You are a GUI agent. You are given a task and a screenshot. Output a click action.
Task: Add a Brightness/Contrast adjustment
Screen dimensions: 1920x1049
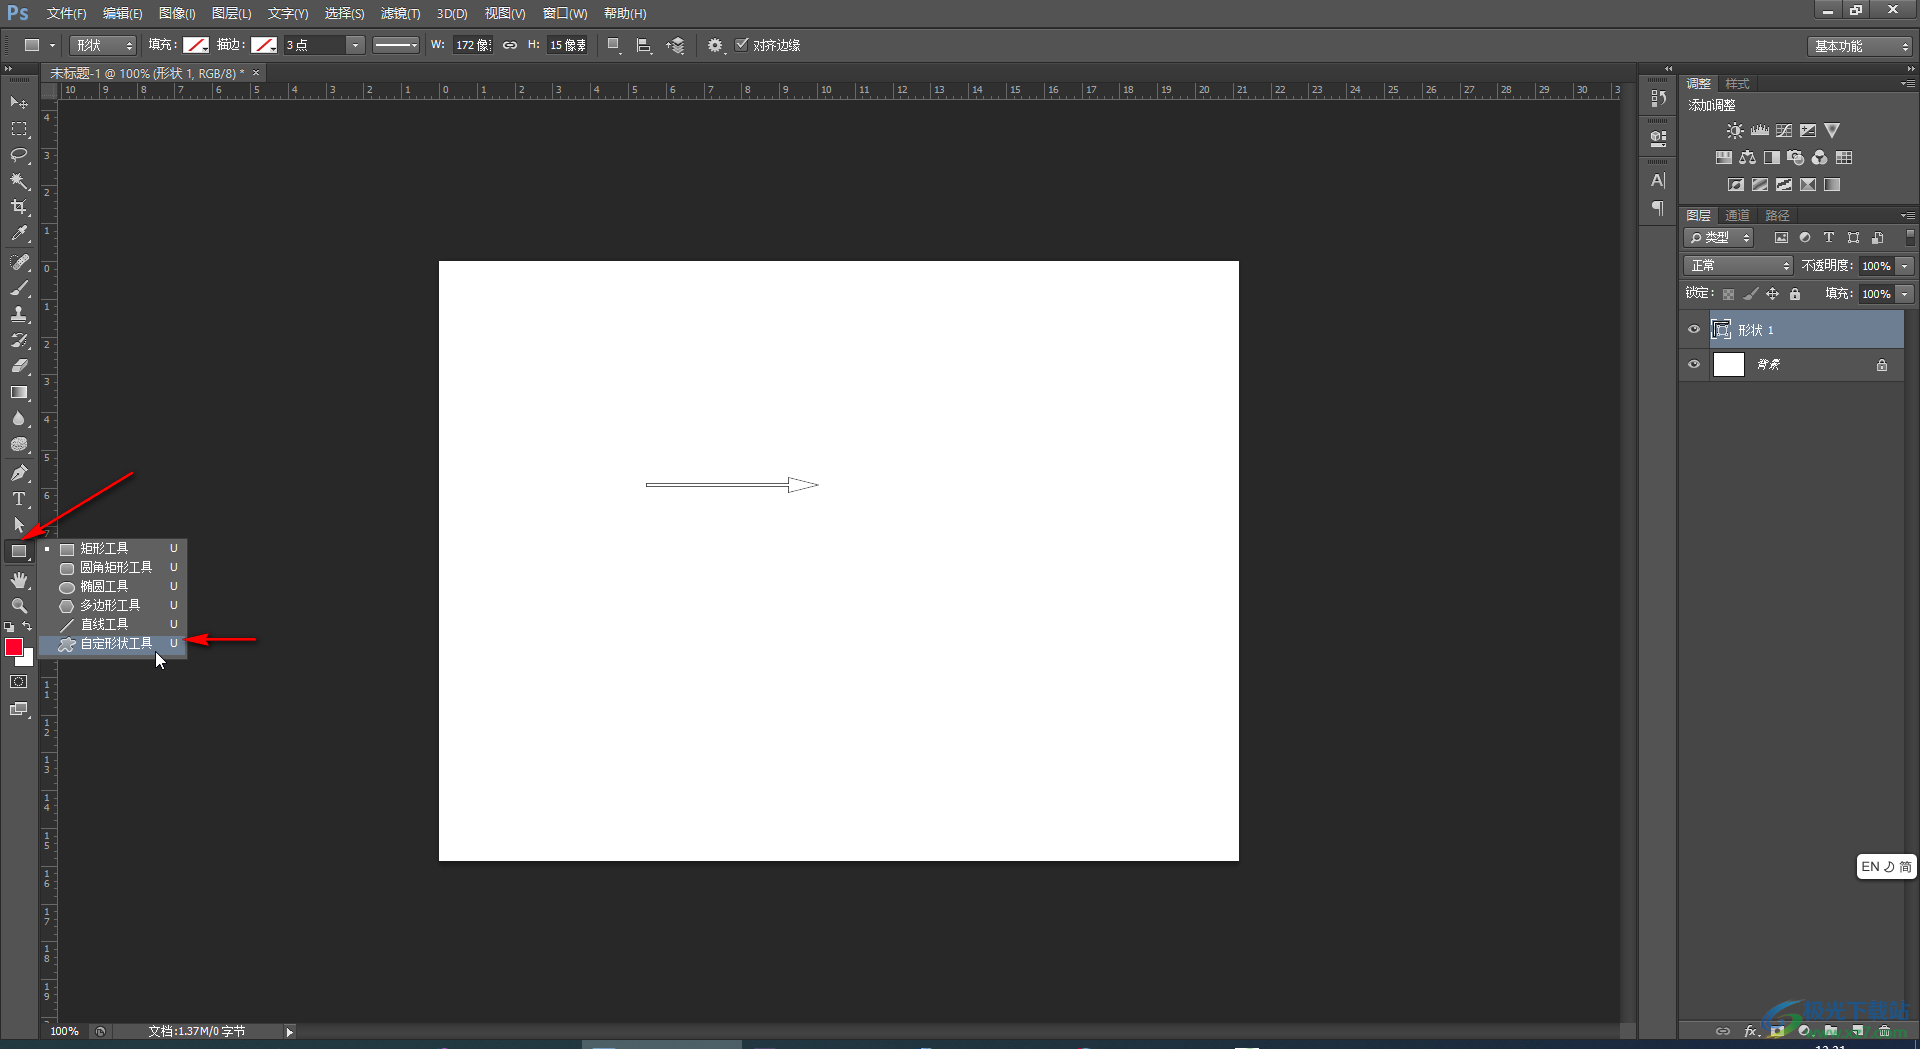point(1735,131)
